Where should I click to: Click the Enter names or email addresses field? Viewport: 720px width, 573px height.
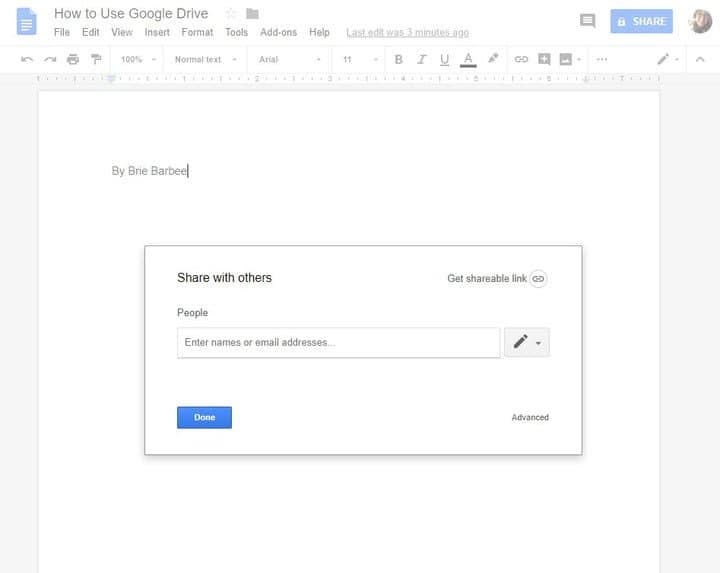338,343
